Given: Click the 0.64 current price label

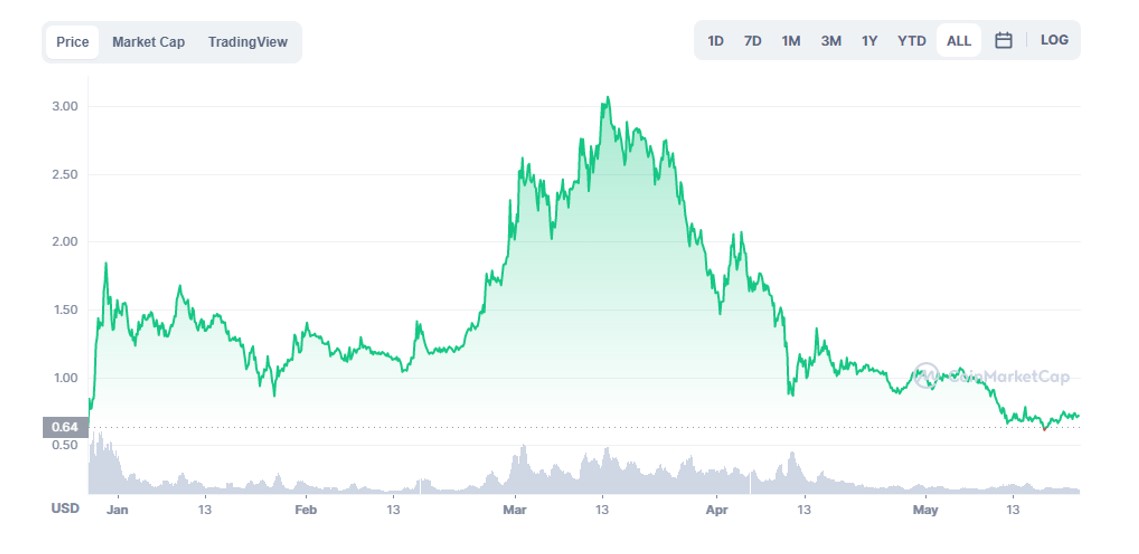Looking at the screenshot, I should click(x=65, y=428).
